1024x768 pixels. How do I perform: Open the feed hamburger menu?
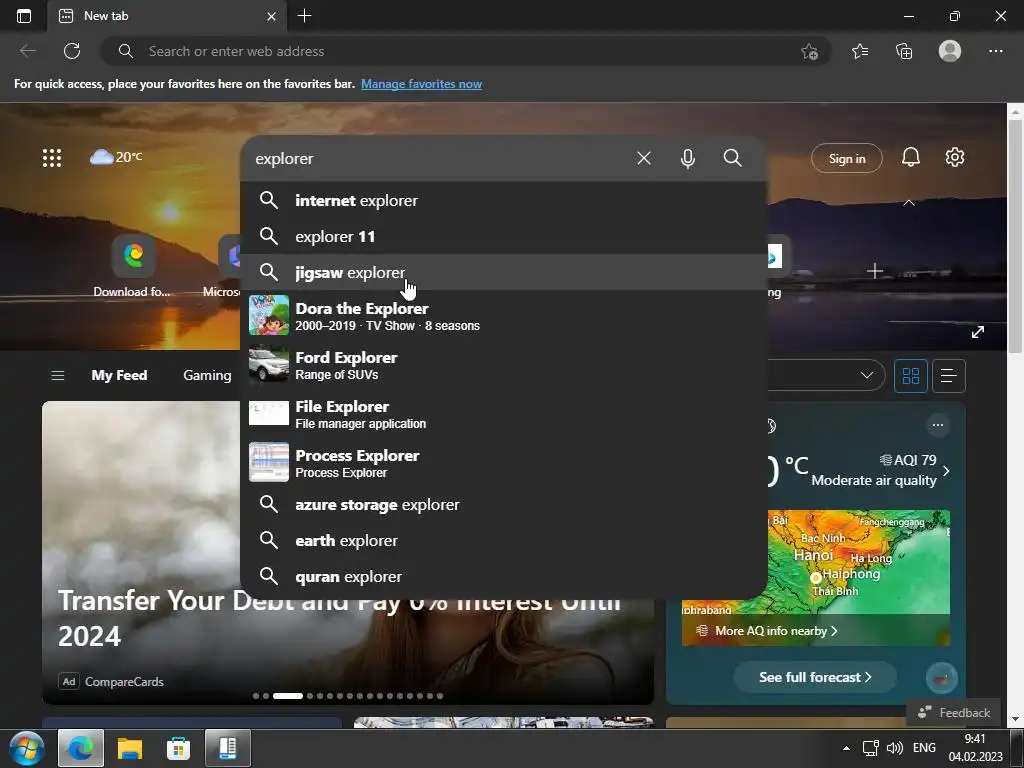(57, 376)
